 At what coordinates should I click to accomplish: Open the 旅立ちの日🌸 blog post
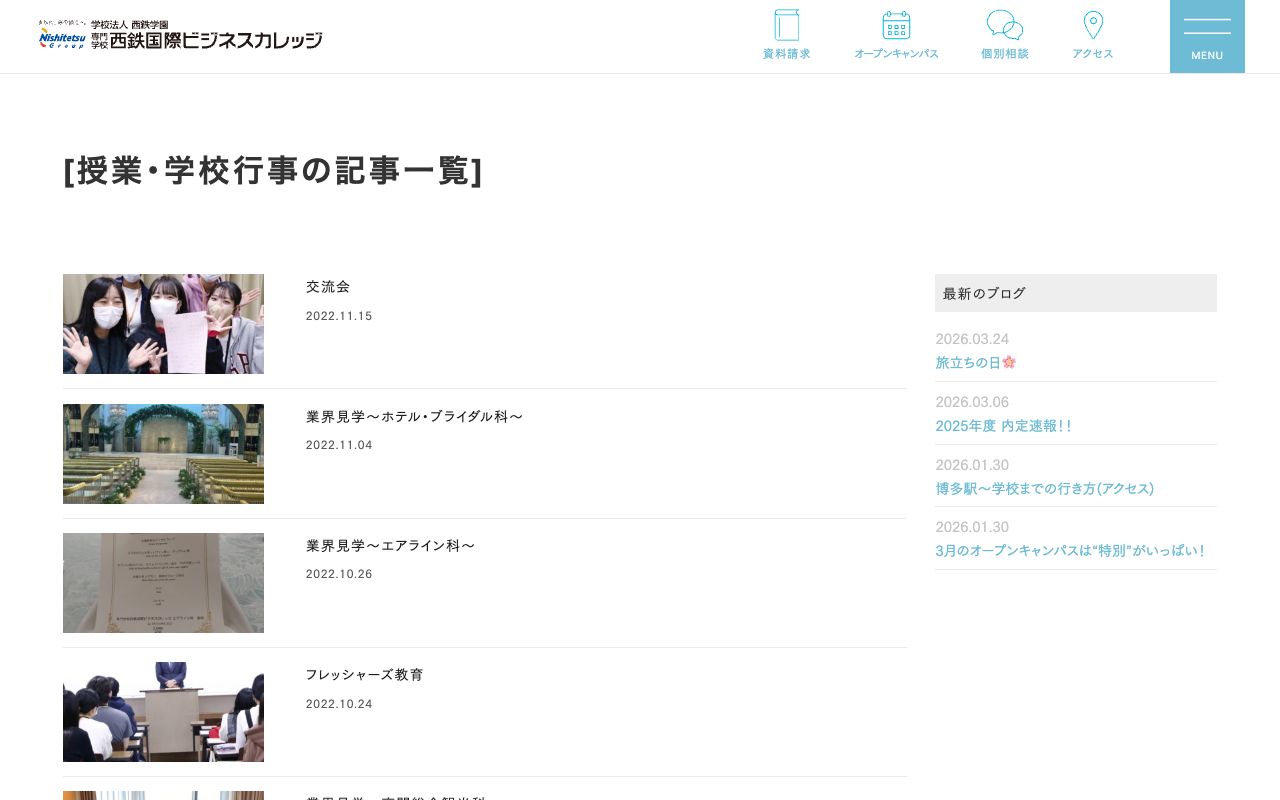click(975, 362)
